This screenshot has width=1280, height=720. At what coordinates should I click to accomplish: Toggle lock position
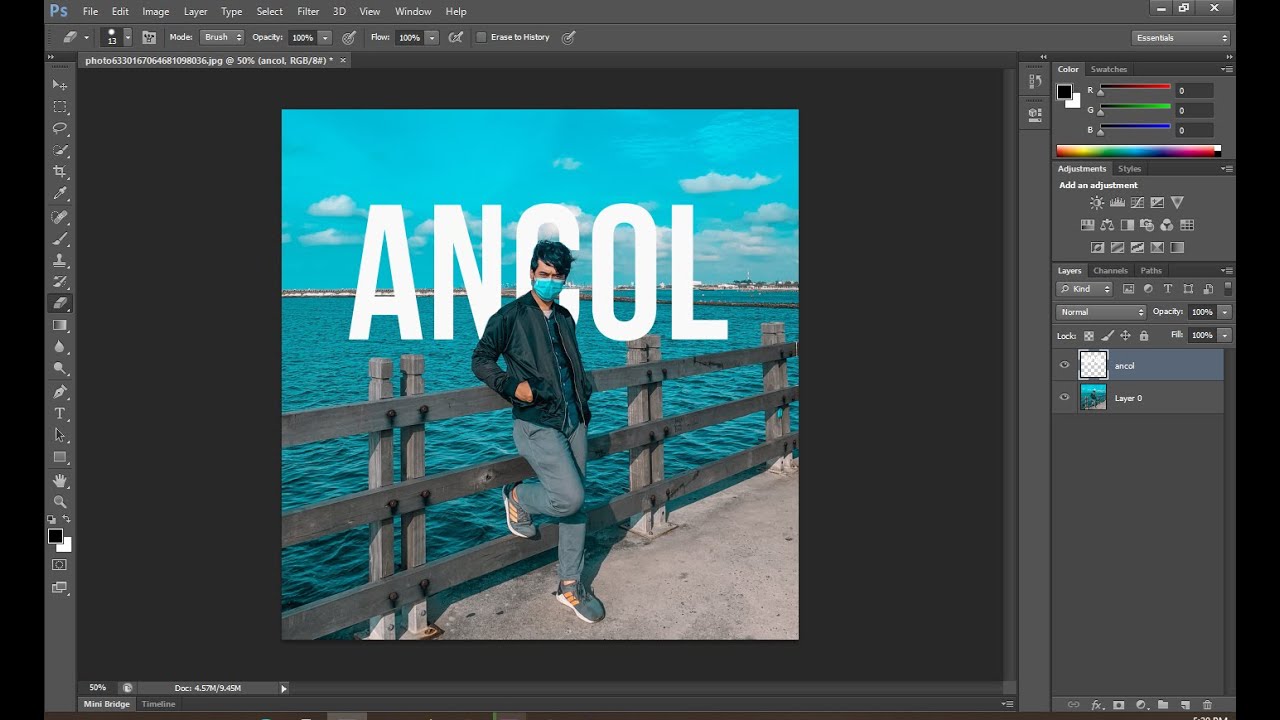coord(1125,336)
